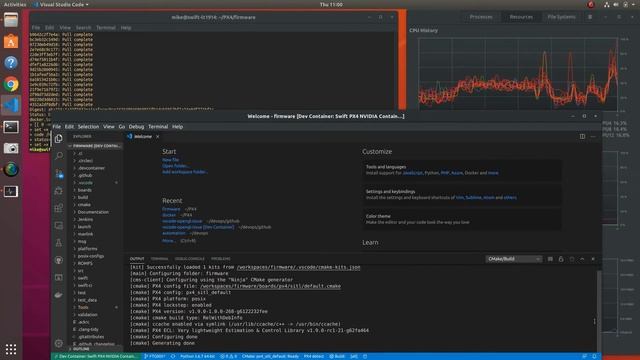Show Applications grid in the dock
This screenshot has width=640, height=360.
[x=11, y=349]
